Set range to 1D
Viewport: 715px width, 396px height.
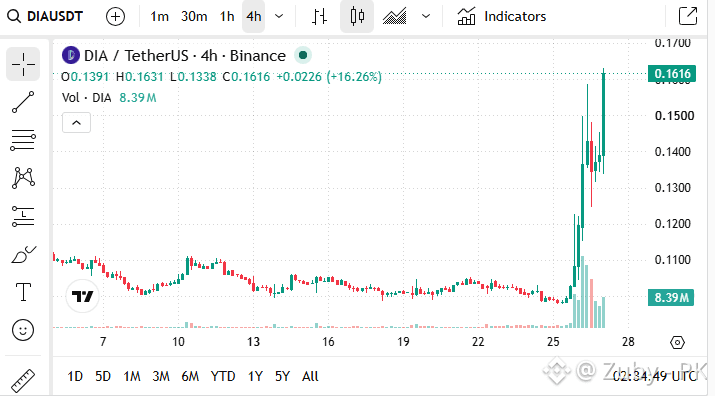pyautogui.click(x=75, y=376)
